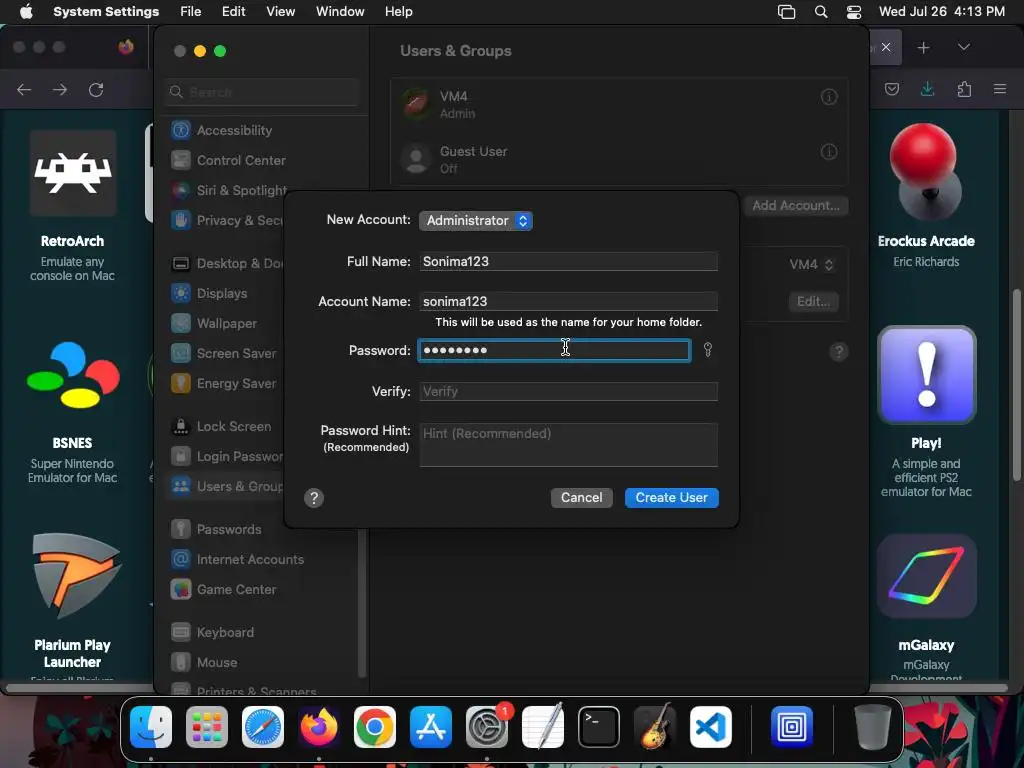
Task: Click the Add Account button
Action: pos(795,206)
